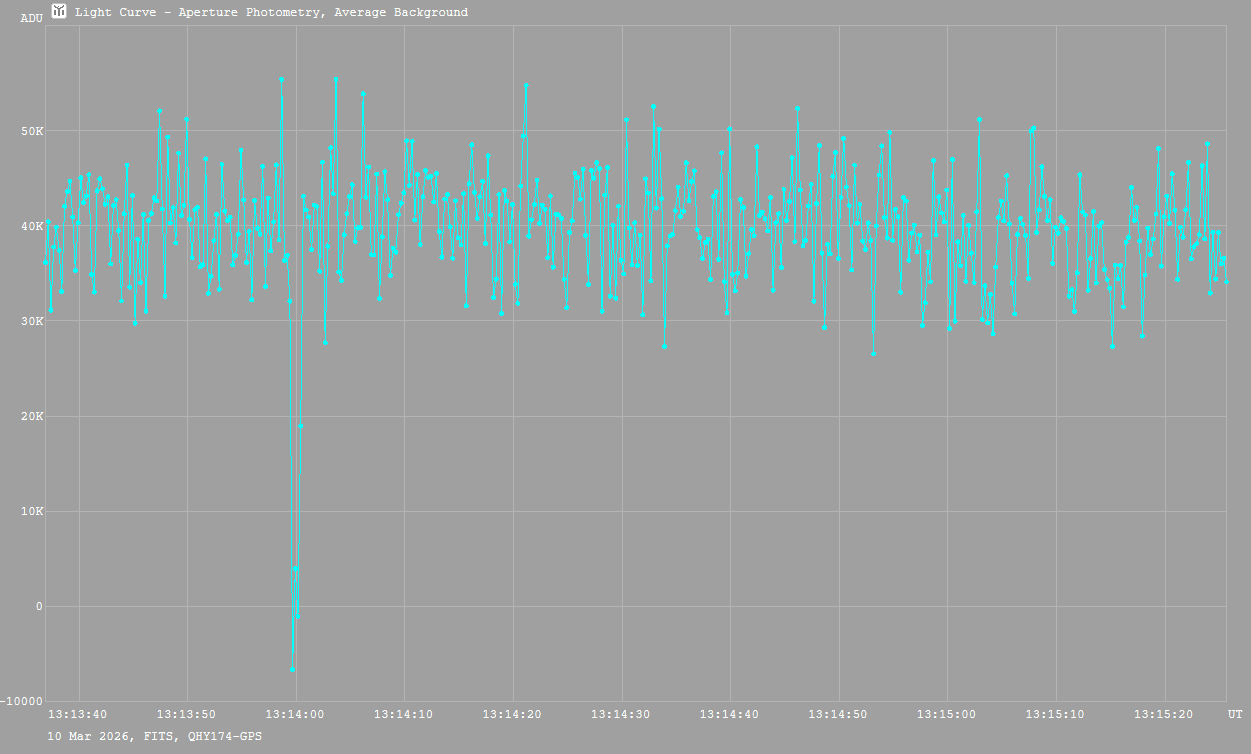The width and height of the screenshot is (1251, 754).
Task: Click the 13:15:20 time axis label
Action: [1164, 714]
